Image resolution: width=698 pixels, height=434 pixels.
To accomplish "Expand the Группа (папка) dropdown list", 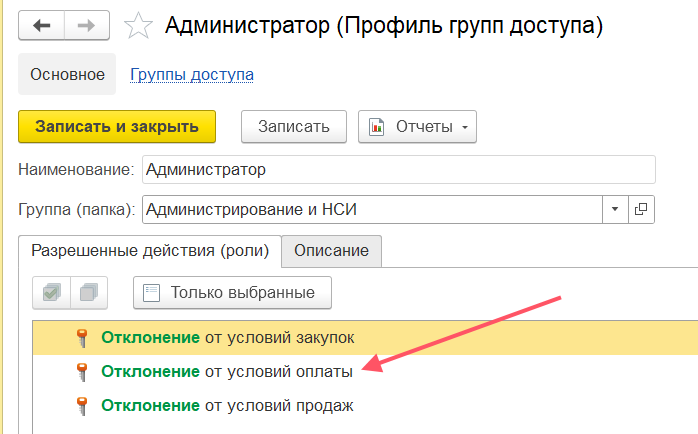I will pos(614,209).
